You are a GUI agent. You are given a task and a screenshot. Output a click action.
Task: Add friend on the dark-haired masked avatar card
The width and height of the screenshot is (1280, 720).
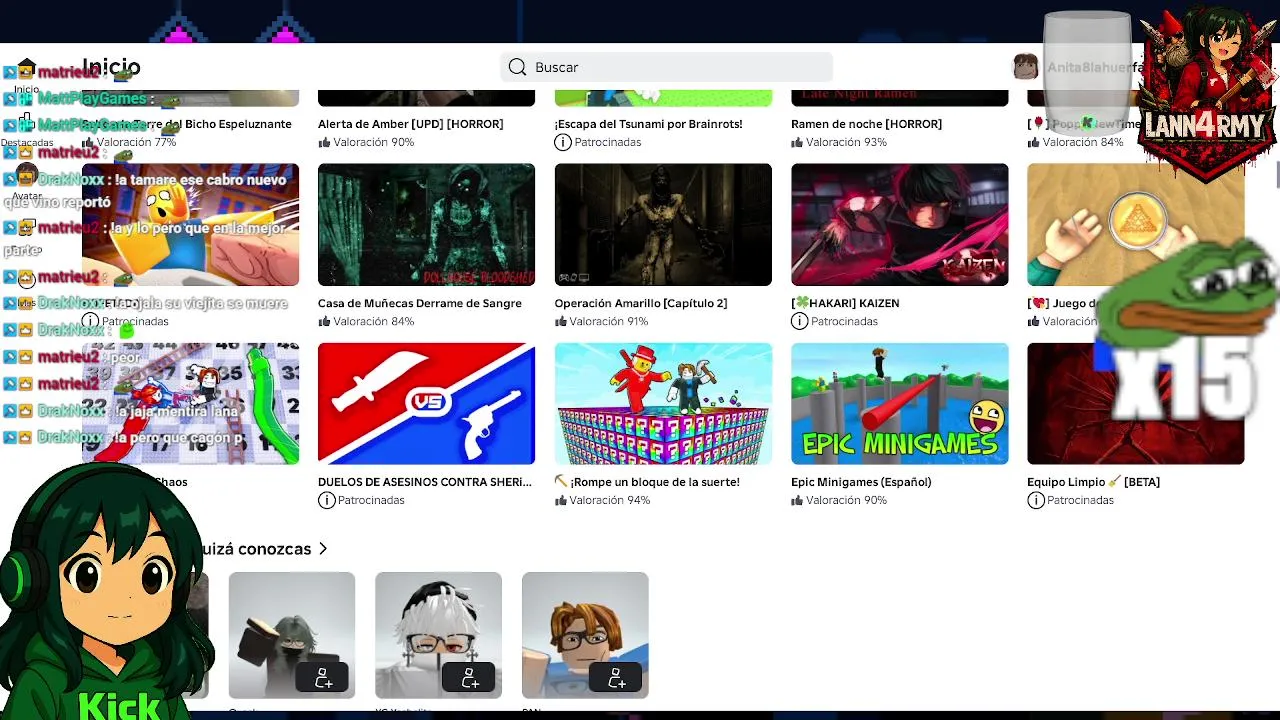click(323, 677)
